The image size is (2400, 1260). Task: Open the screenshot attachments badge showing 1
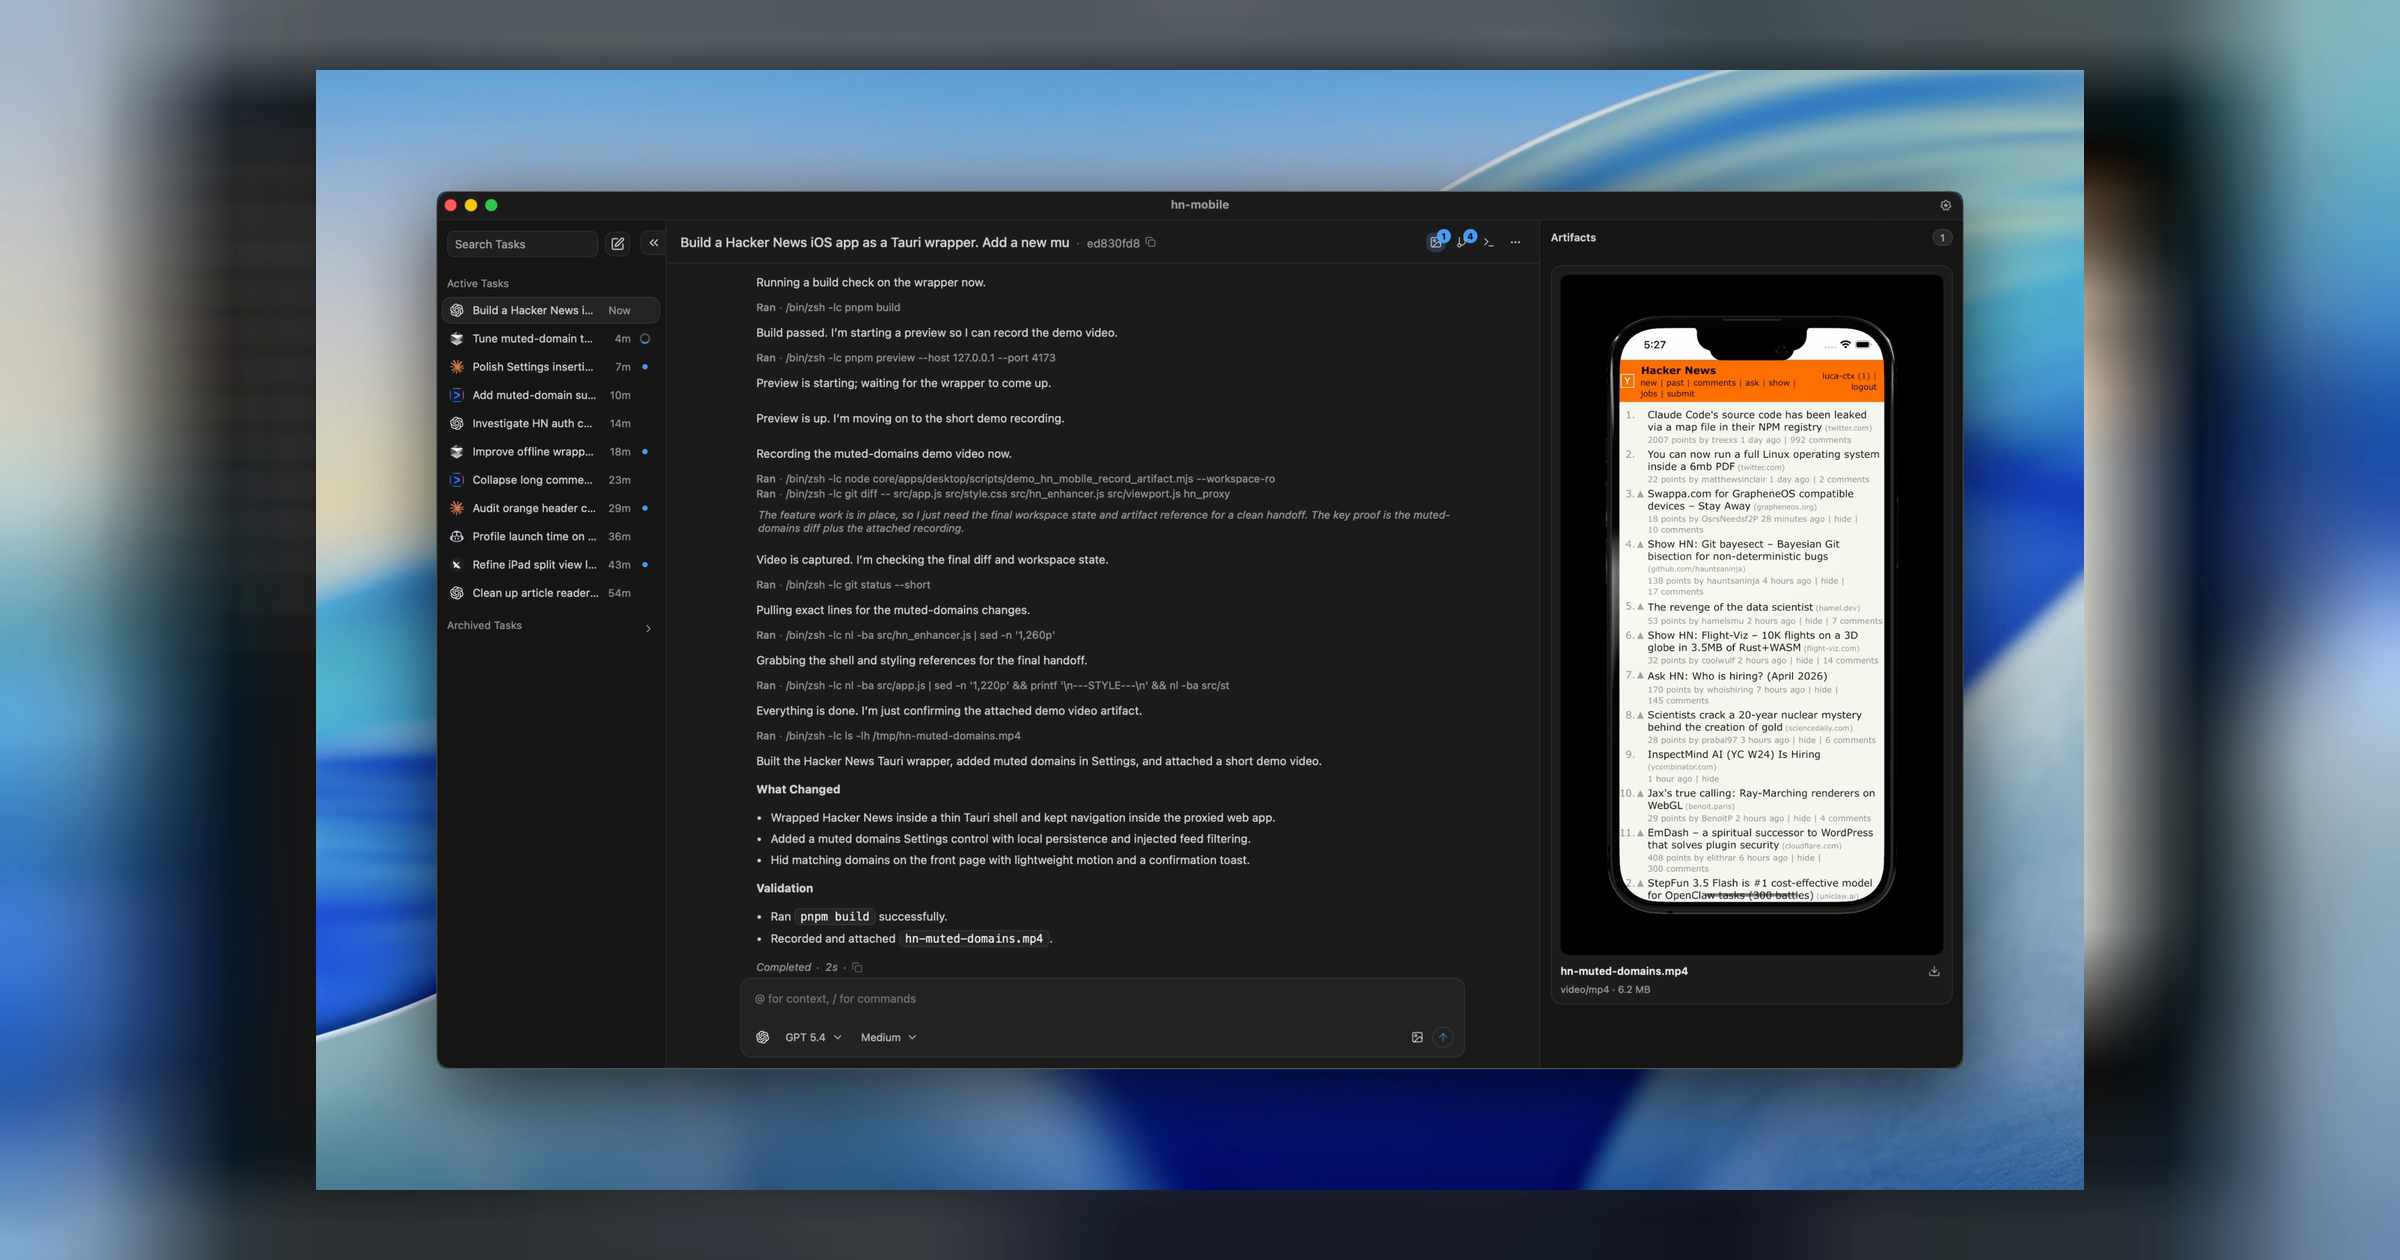(x=1436, y=241)
